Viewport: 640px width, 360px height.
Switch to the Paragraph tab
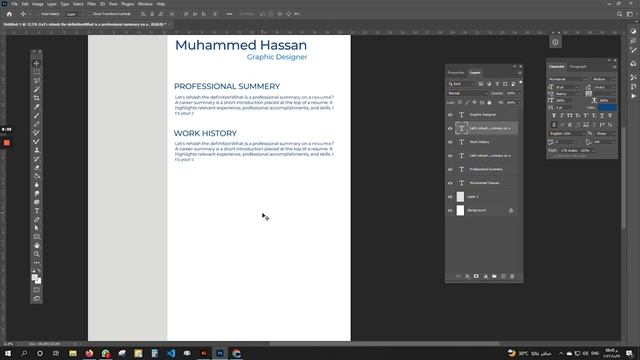pos(578,67)
